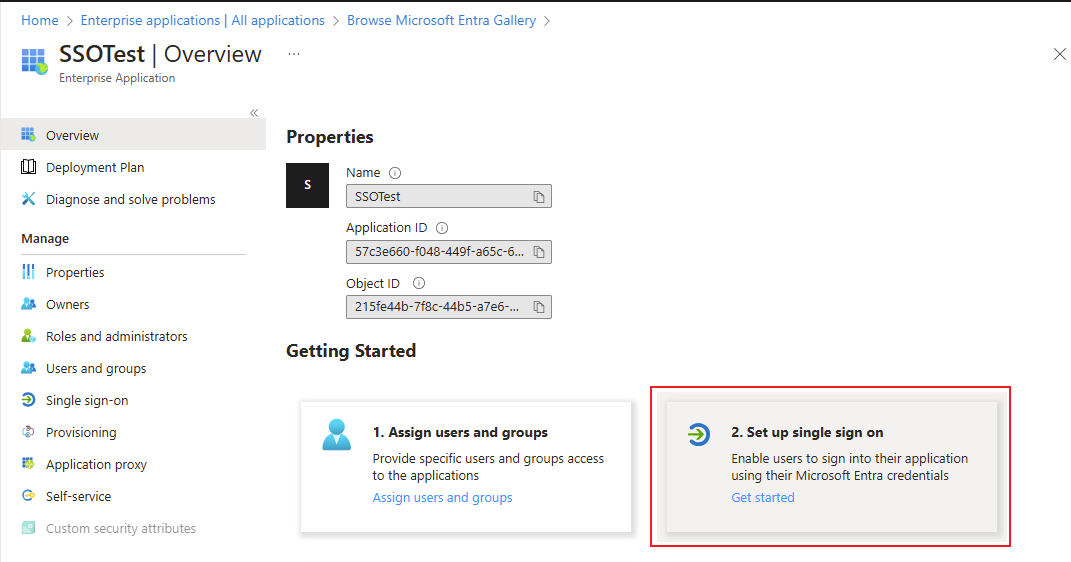Click the Deployment Plan book icon
The width and height of the screenshot is (1071, 562).
pos(28,167)
